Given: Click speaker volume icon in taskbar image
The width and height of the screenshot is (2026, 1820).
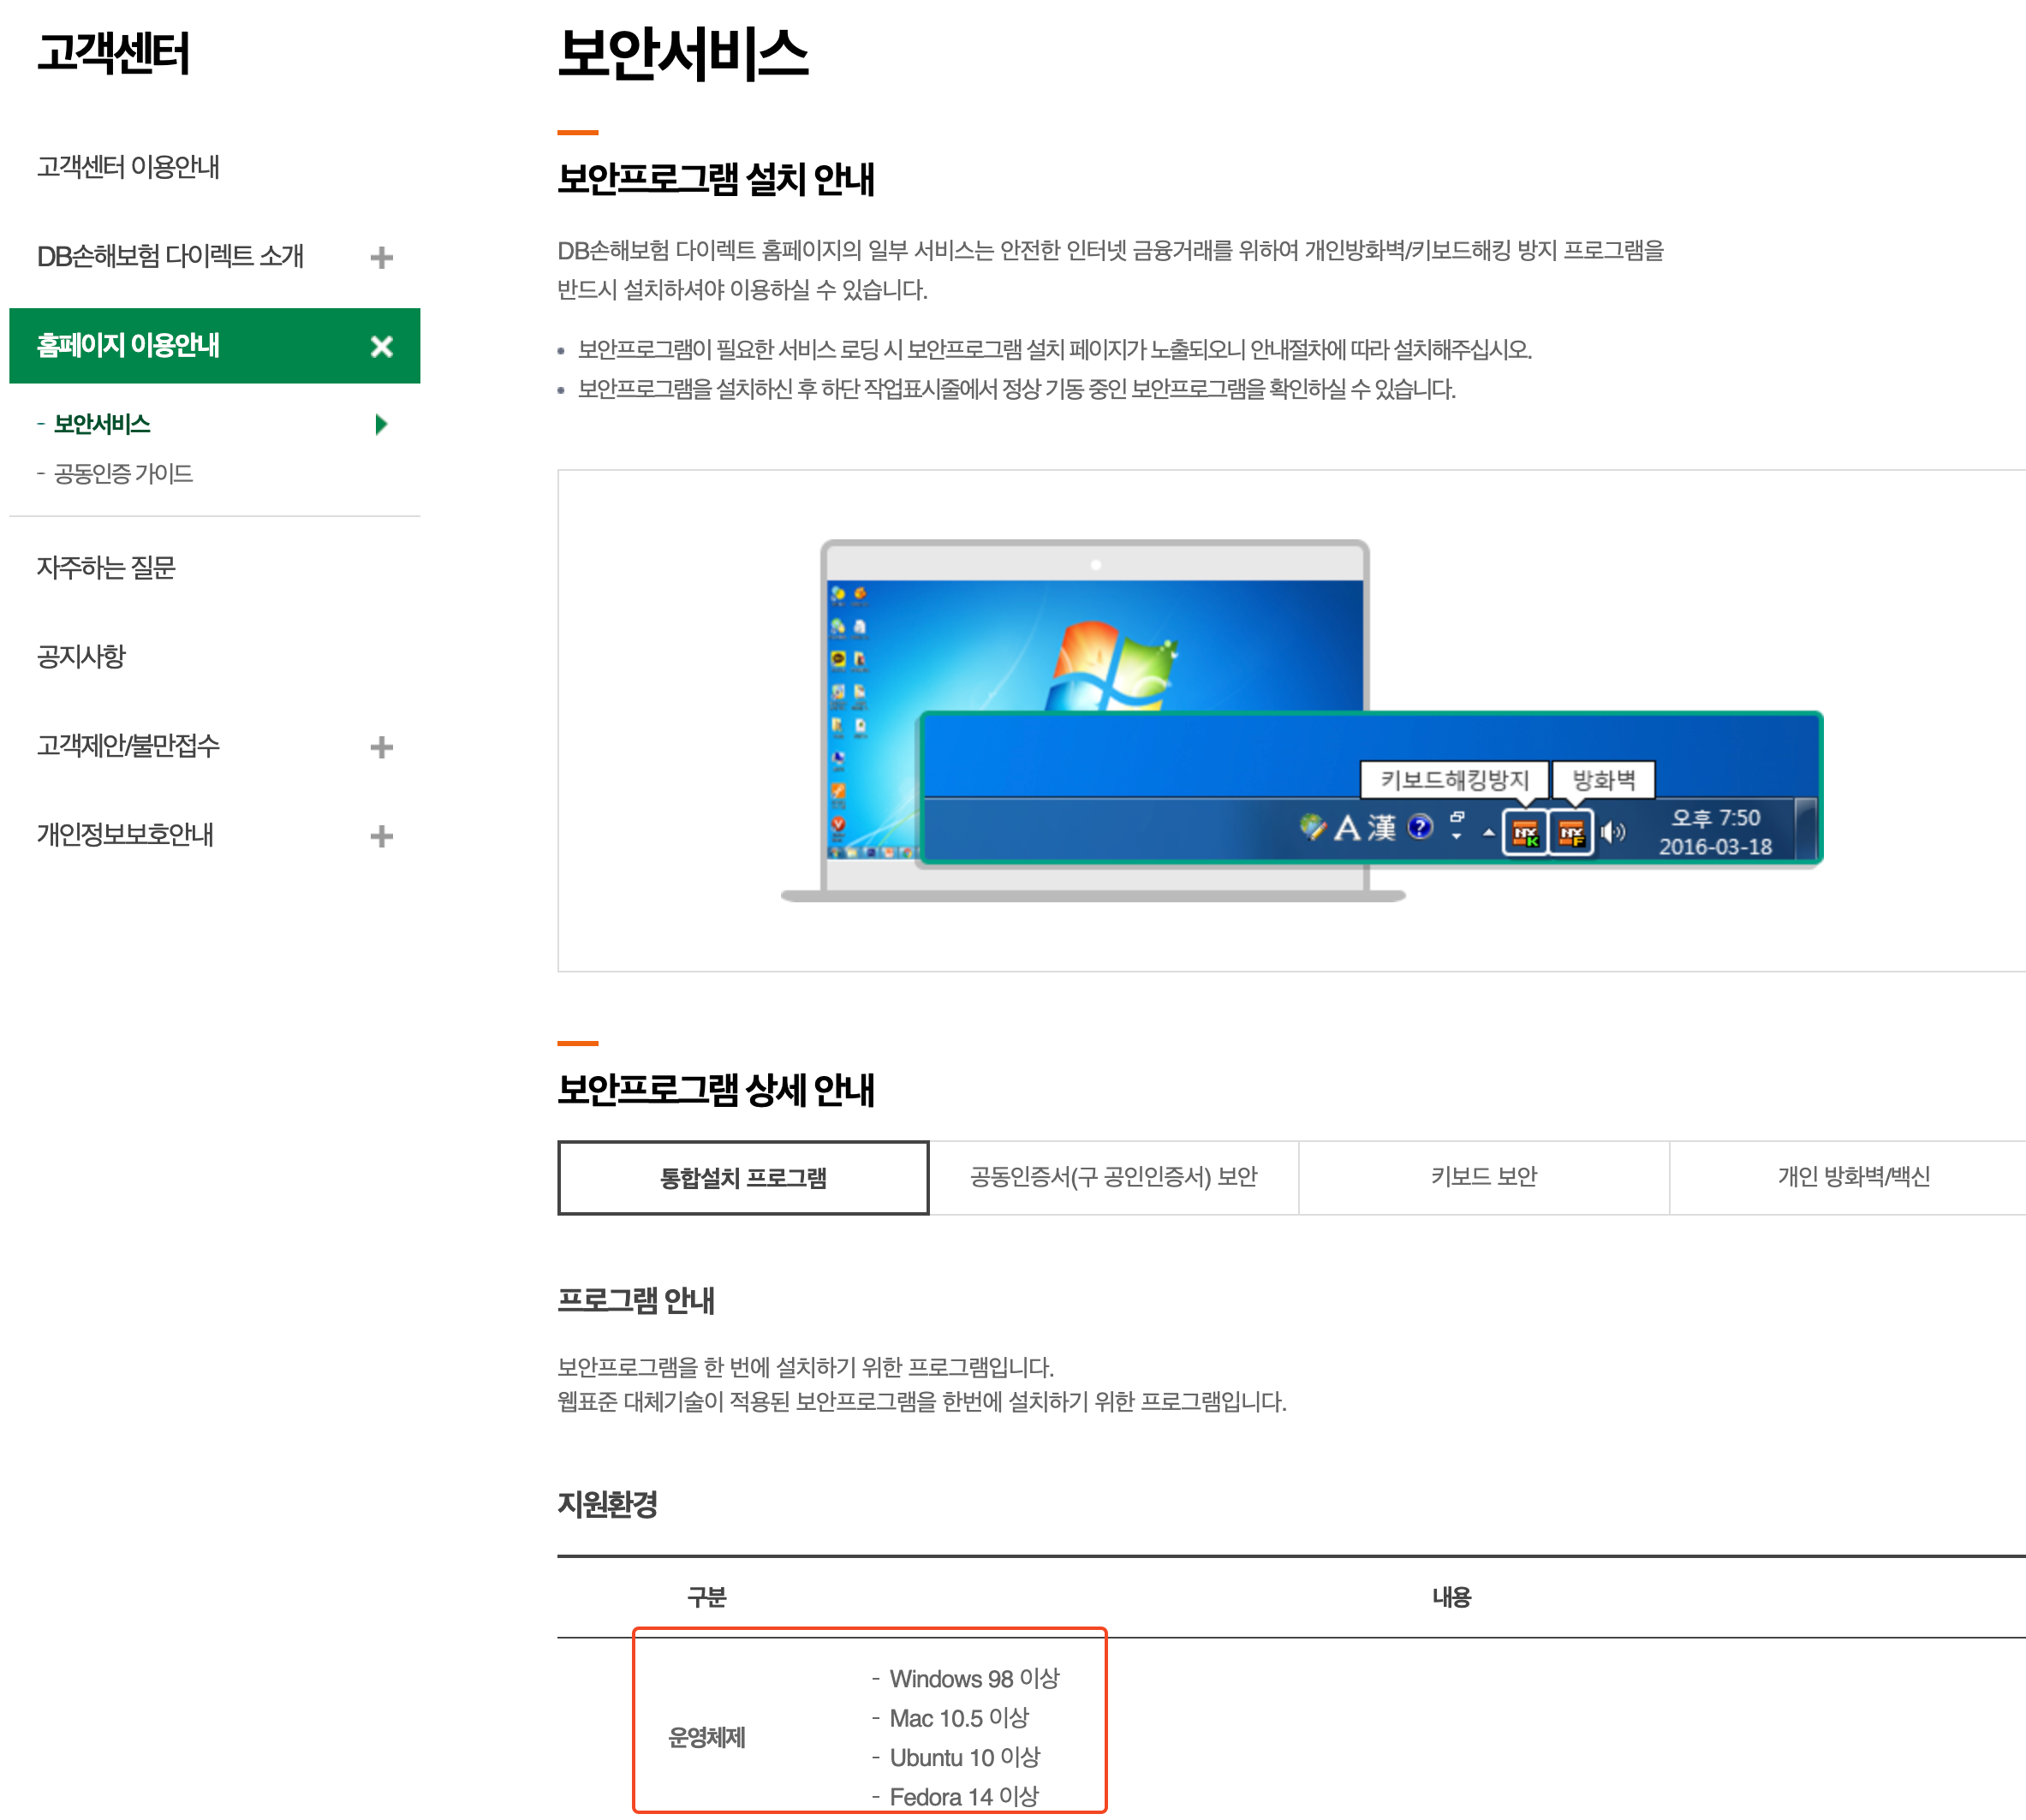Looking at the screenshot, I should [x=1612, y=832].
